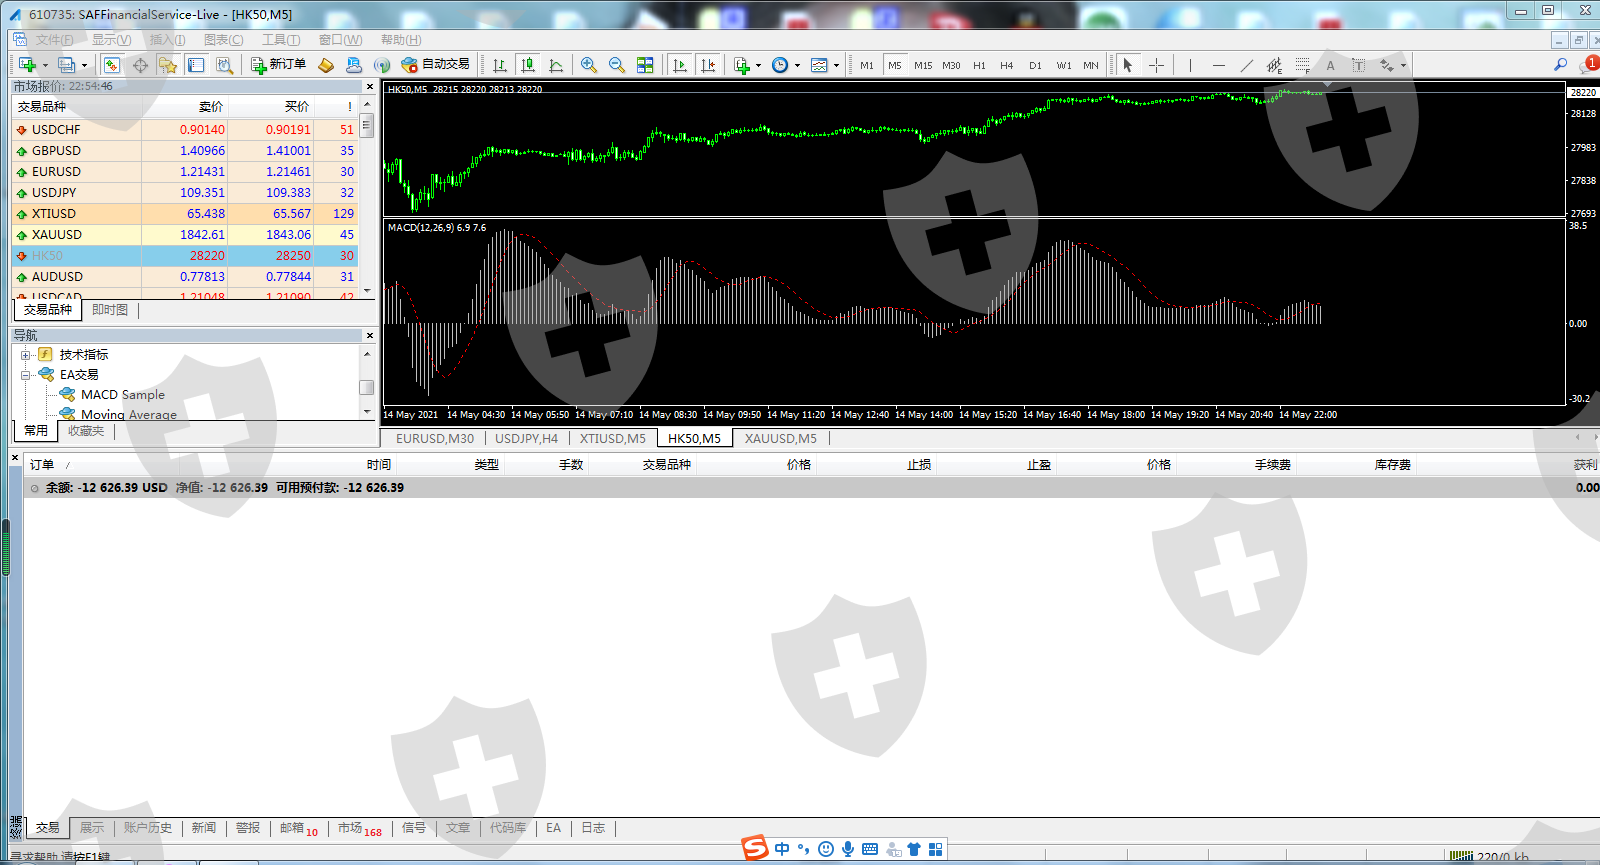Viewport: 1600px width, 865px height.
Task: Switch chart to candlestick style
Action: point(528,65)
